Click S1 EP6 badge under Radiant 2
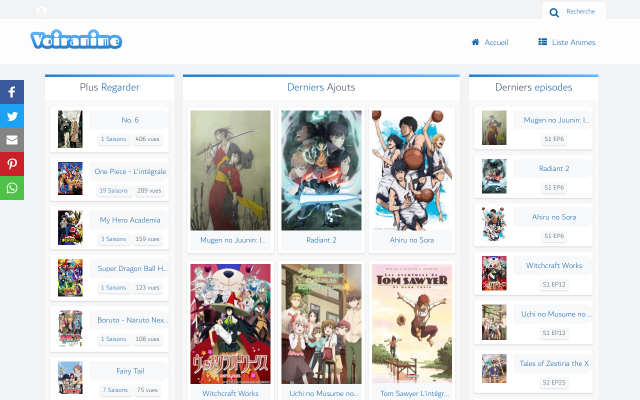Image resolution: width=640 pixels, height=400 pixels. [554, 187]
